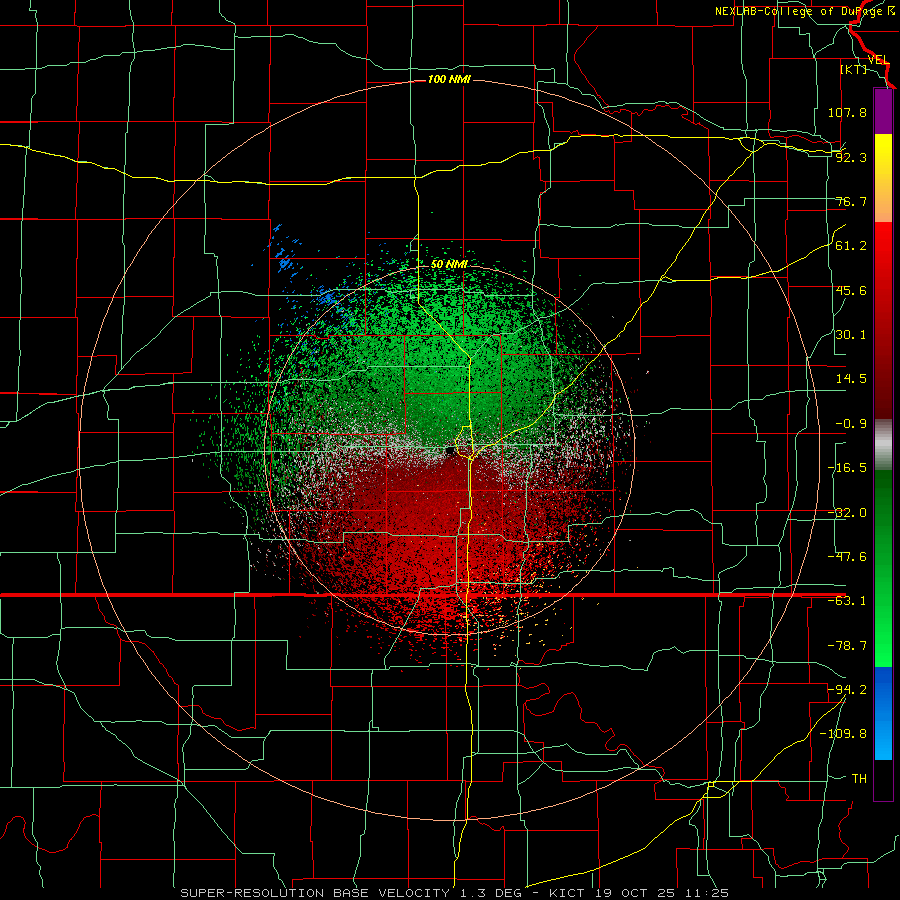This screenshot has width=900, height=900.
Task: Select the 45.6 legend value
Action: point(851,290)
